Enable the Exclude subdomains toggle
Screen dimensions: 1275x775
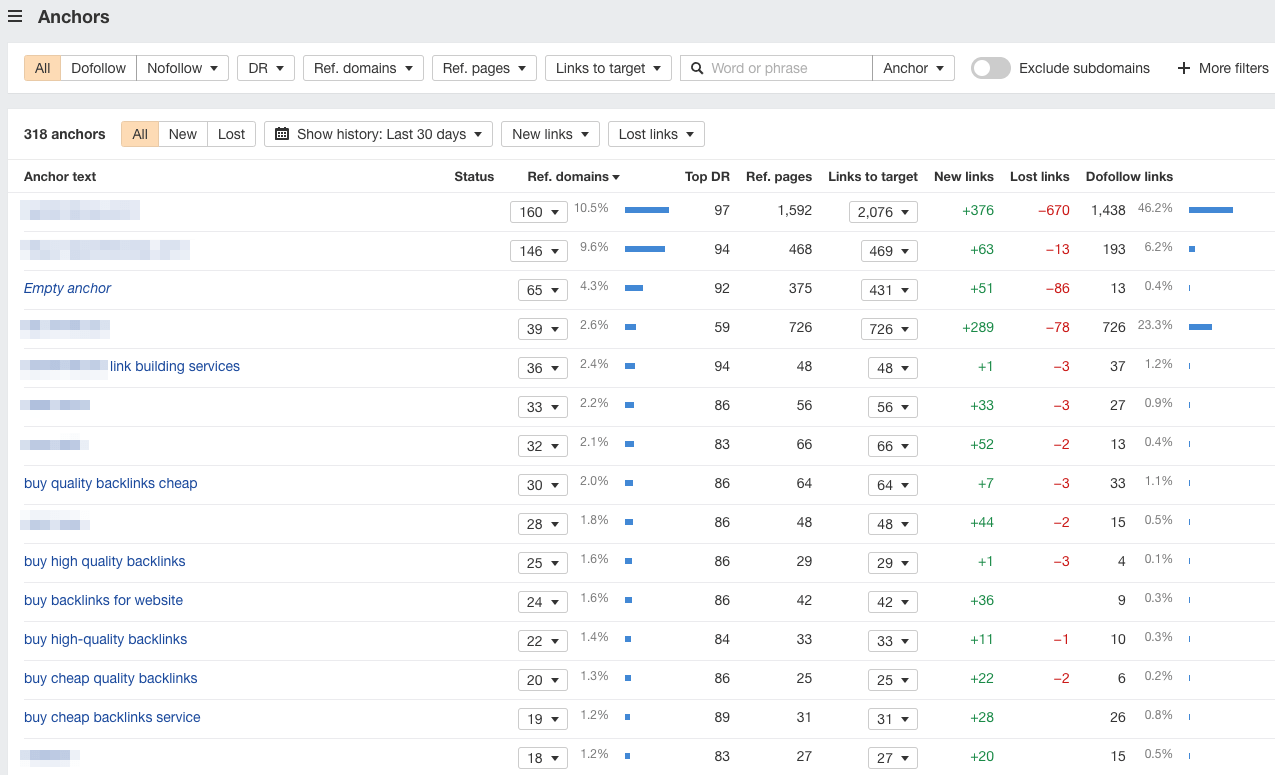coord(990,68)
